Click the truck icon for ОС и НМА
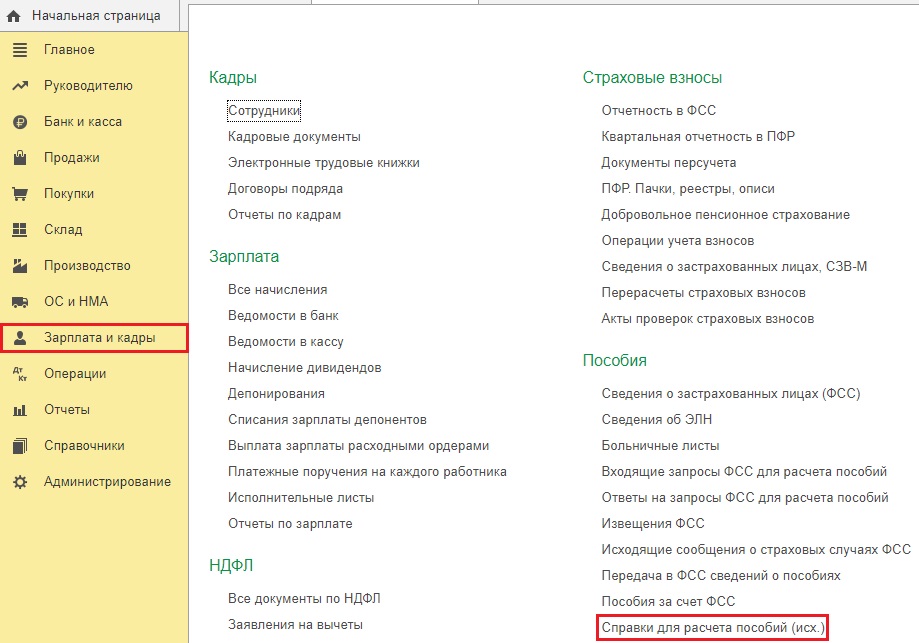 click(19, 302)
